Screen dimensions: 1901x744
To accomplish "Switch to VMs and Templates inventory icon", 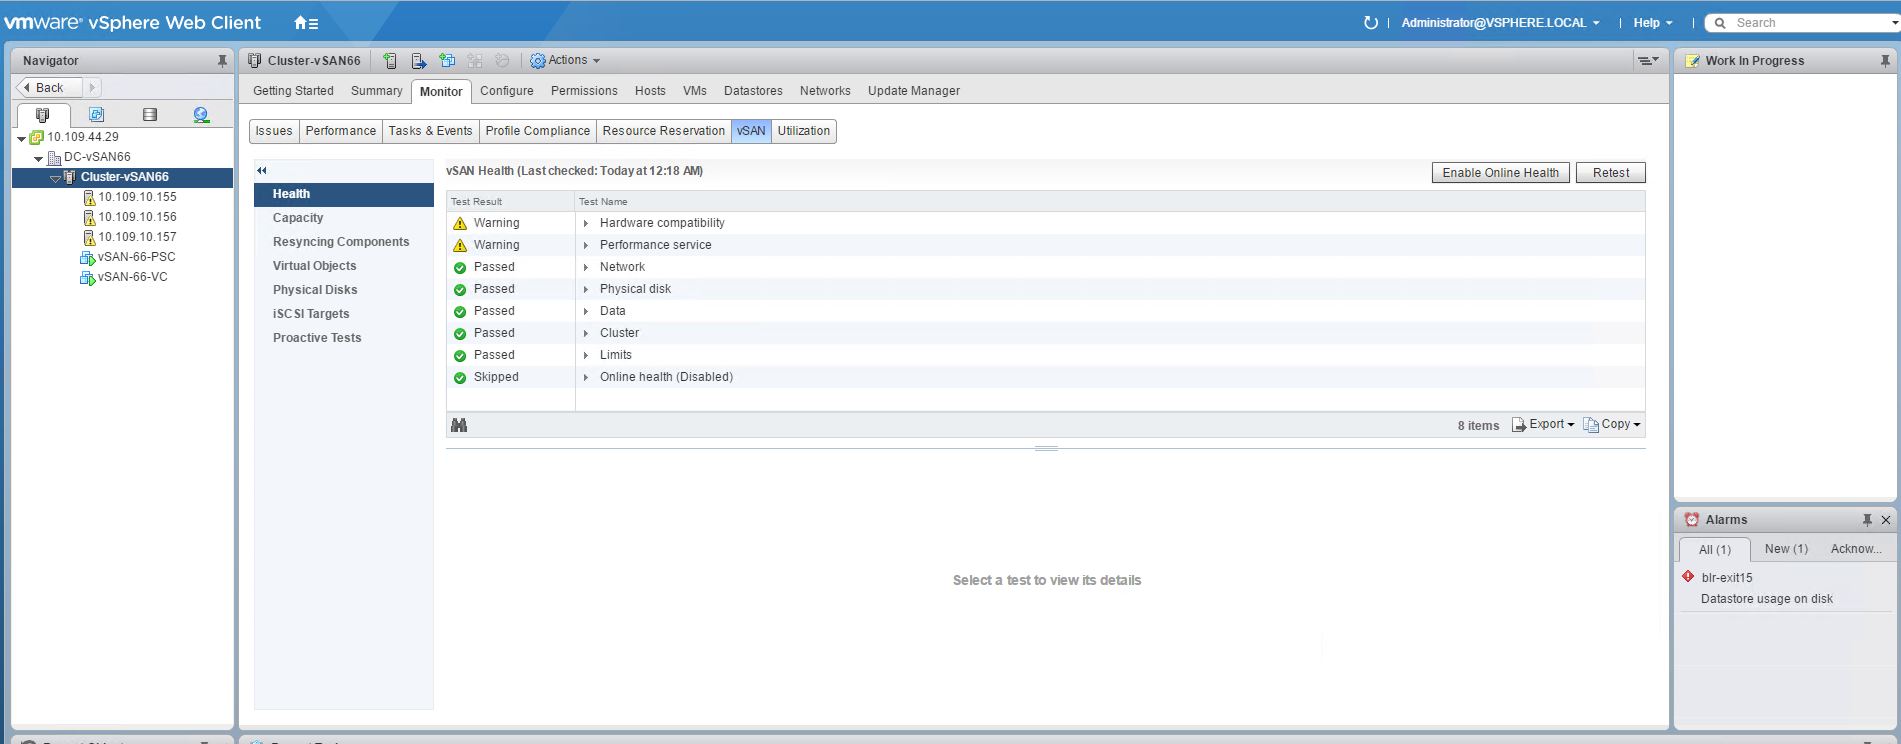I will pyautogui.click(x=96, y=115).
